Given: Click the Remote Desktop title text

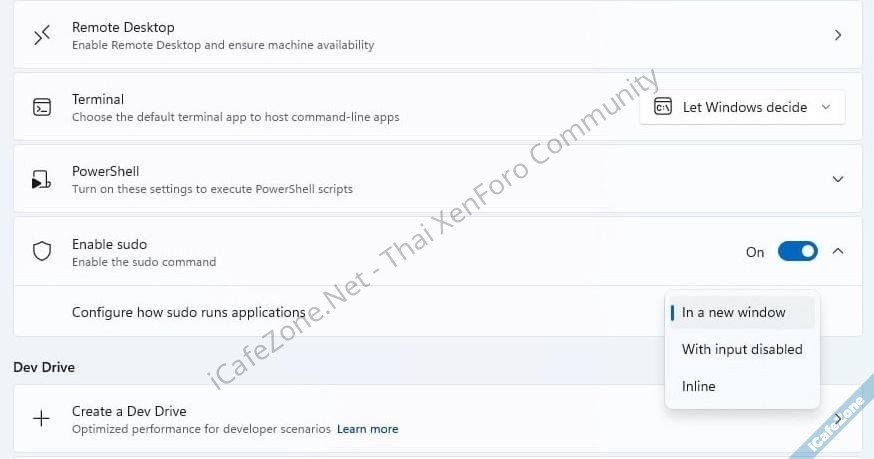Looking at the screenshot, I should click(x=123, y=27).
